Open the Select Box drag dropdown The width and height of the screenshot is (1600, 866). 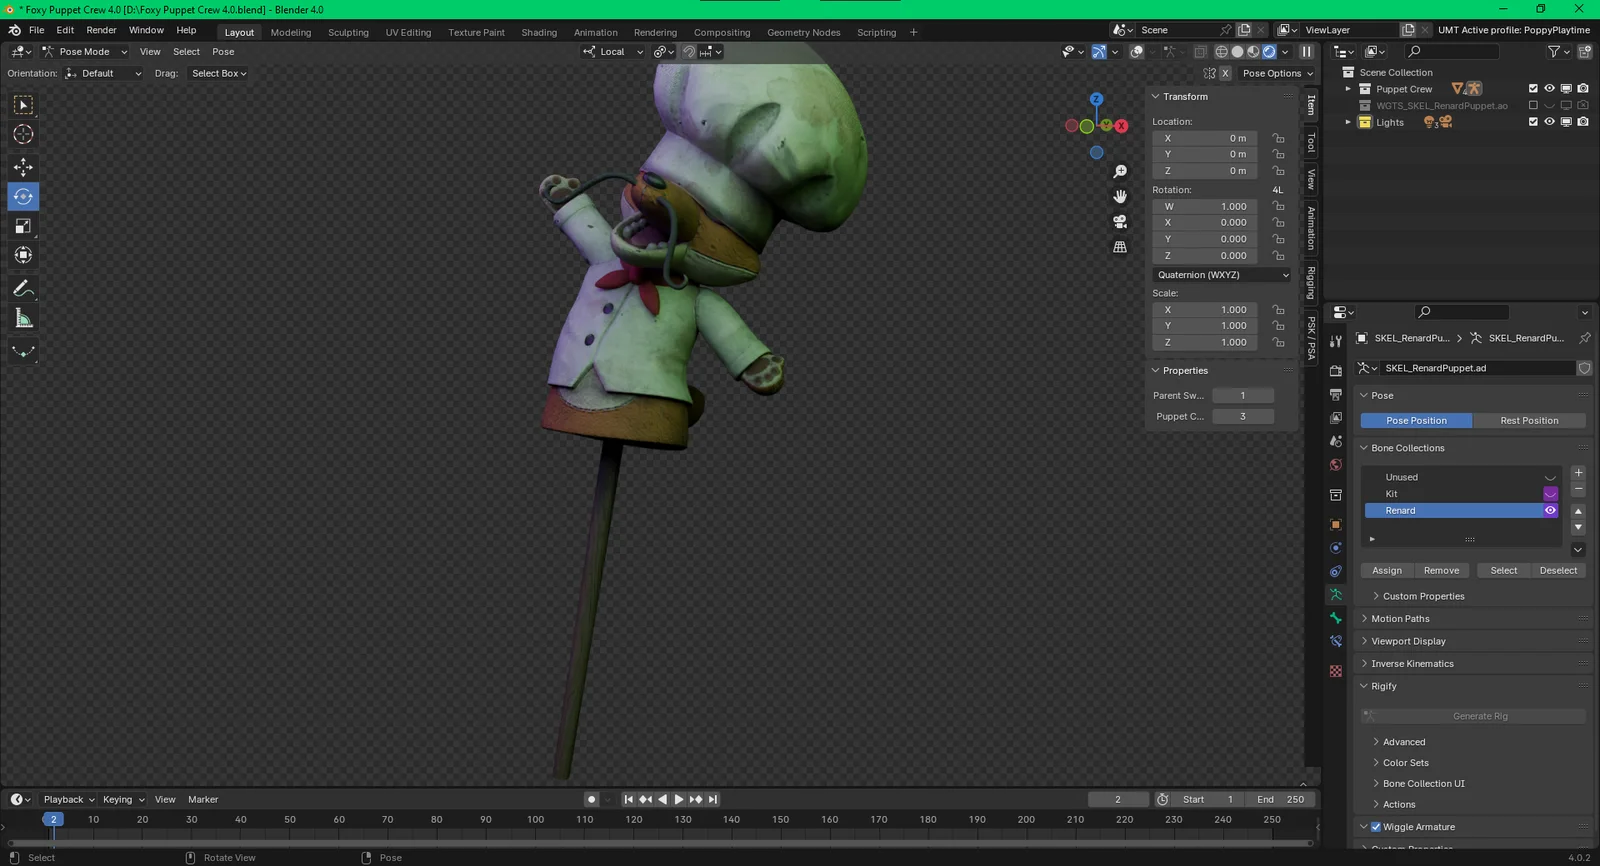tap(219, 73)
